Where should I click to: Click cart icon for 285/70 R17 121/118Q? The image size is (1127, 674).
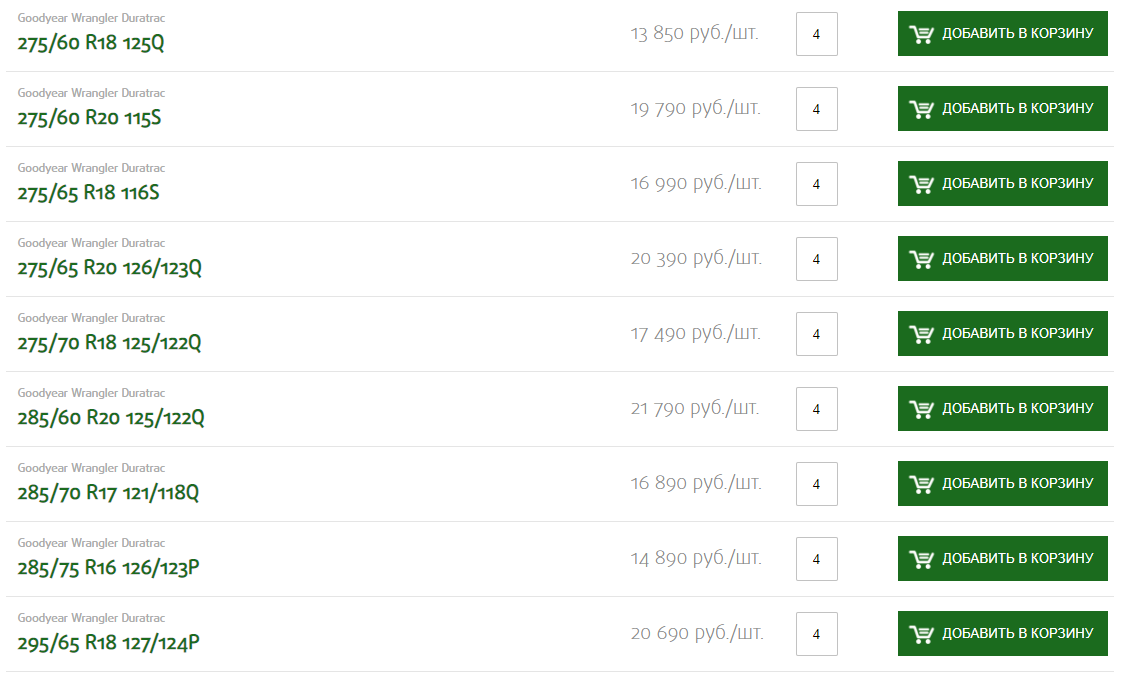click(x=921, y=484)
